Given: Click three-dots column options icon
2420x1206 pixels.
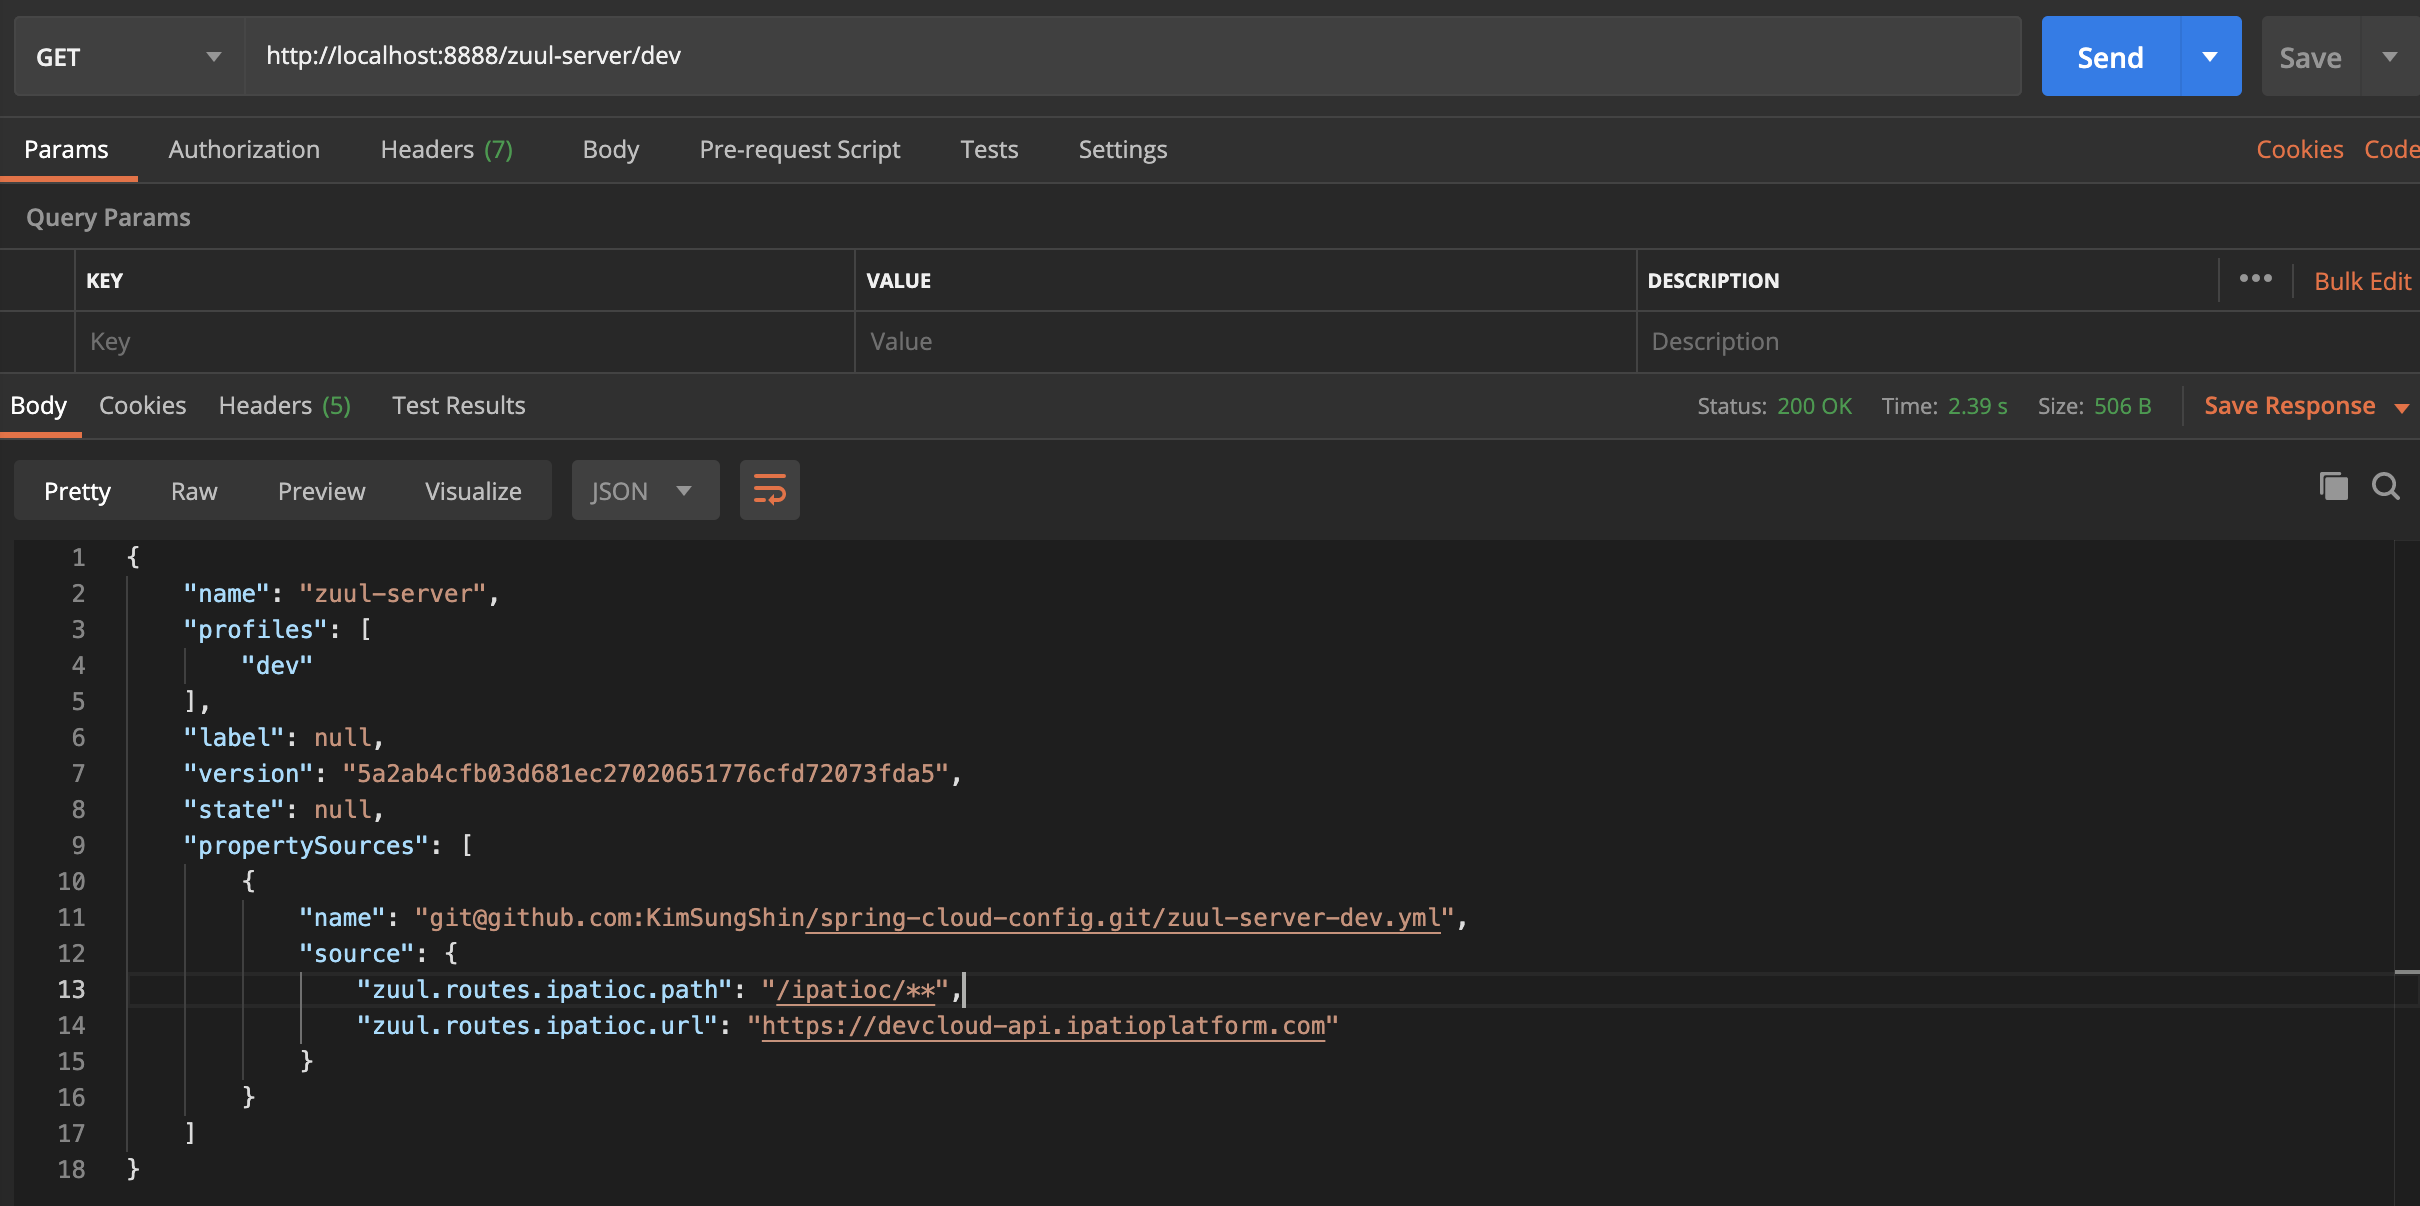Looking at the screenshot, I should [2255, 279].
